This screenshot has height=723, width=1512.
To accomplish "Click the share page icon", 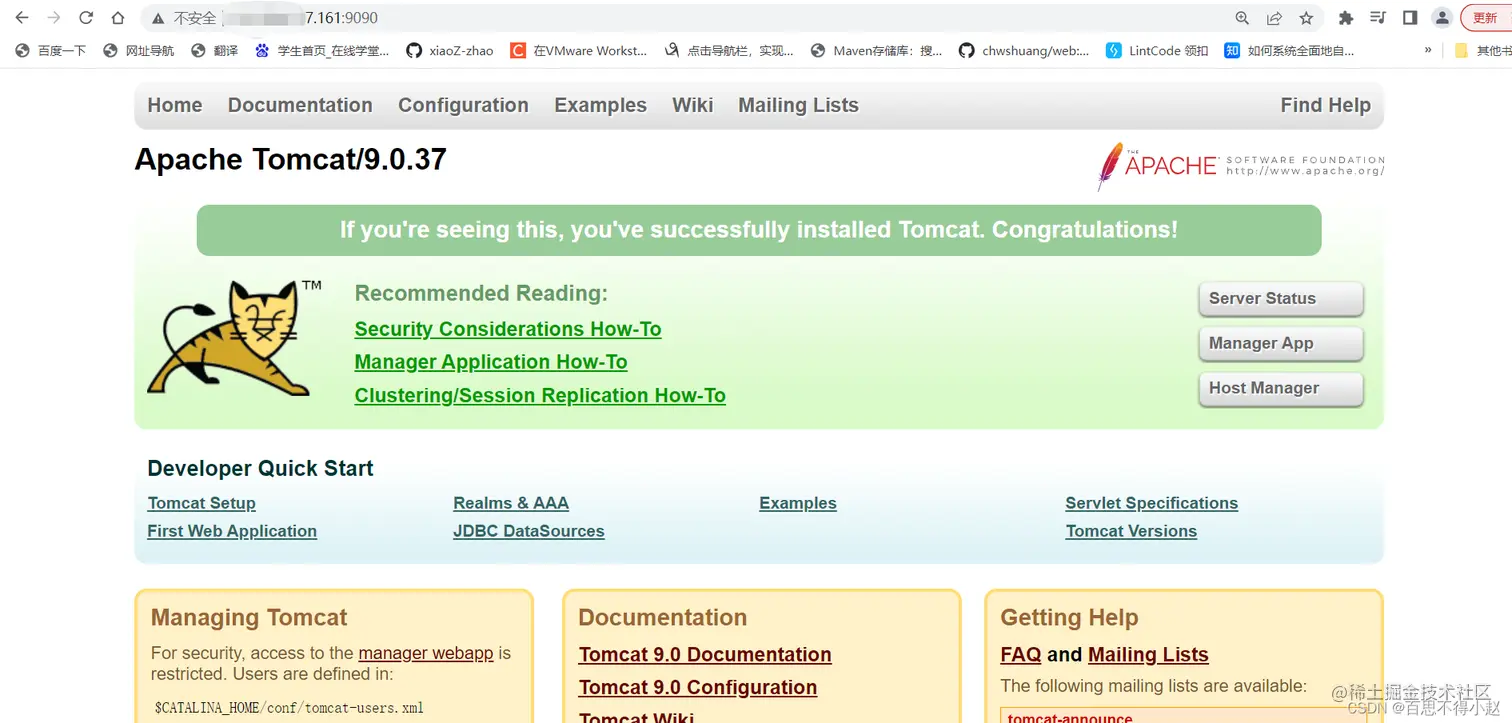I will pyautogui.click(x=1274, y=18).
